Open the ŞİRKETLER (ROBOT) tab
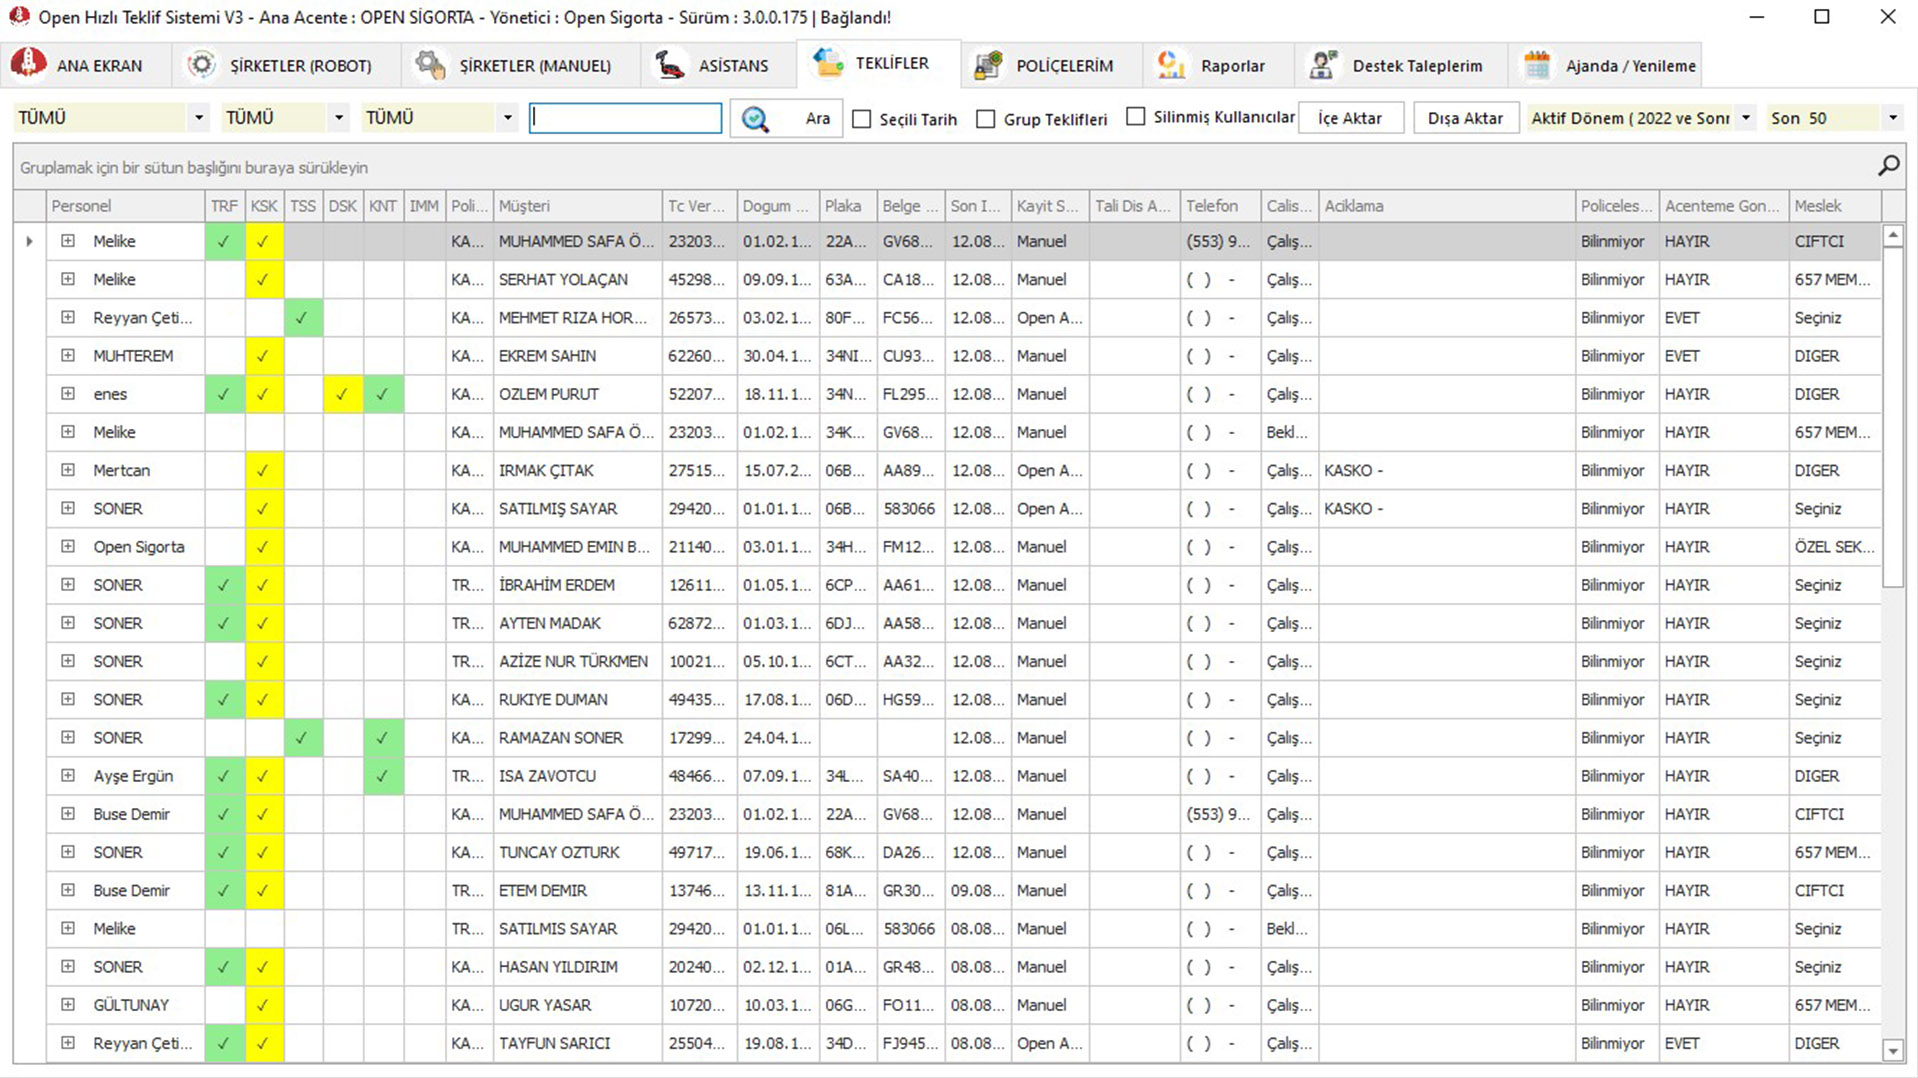The height and width of the screenshot is (1078, 1918). (x=286, y=65)
